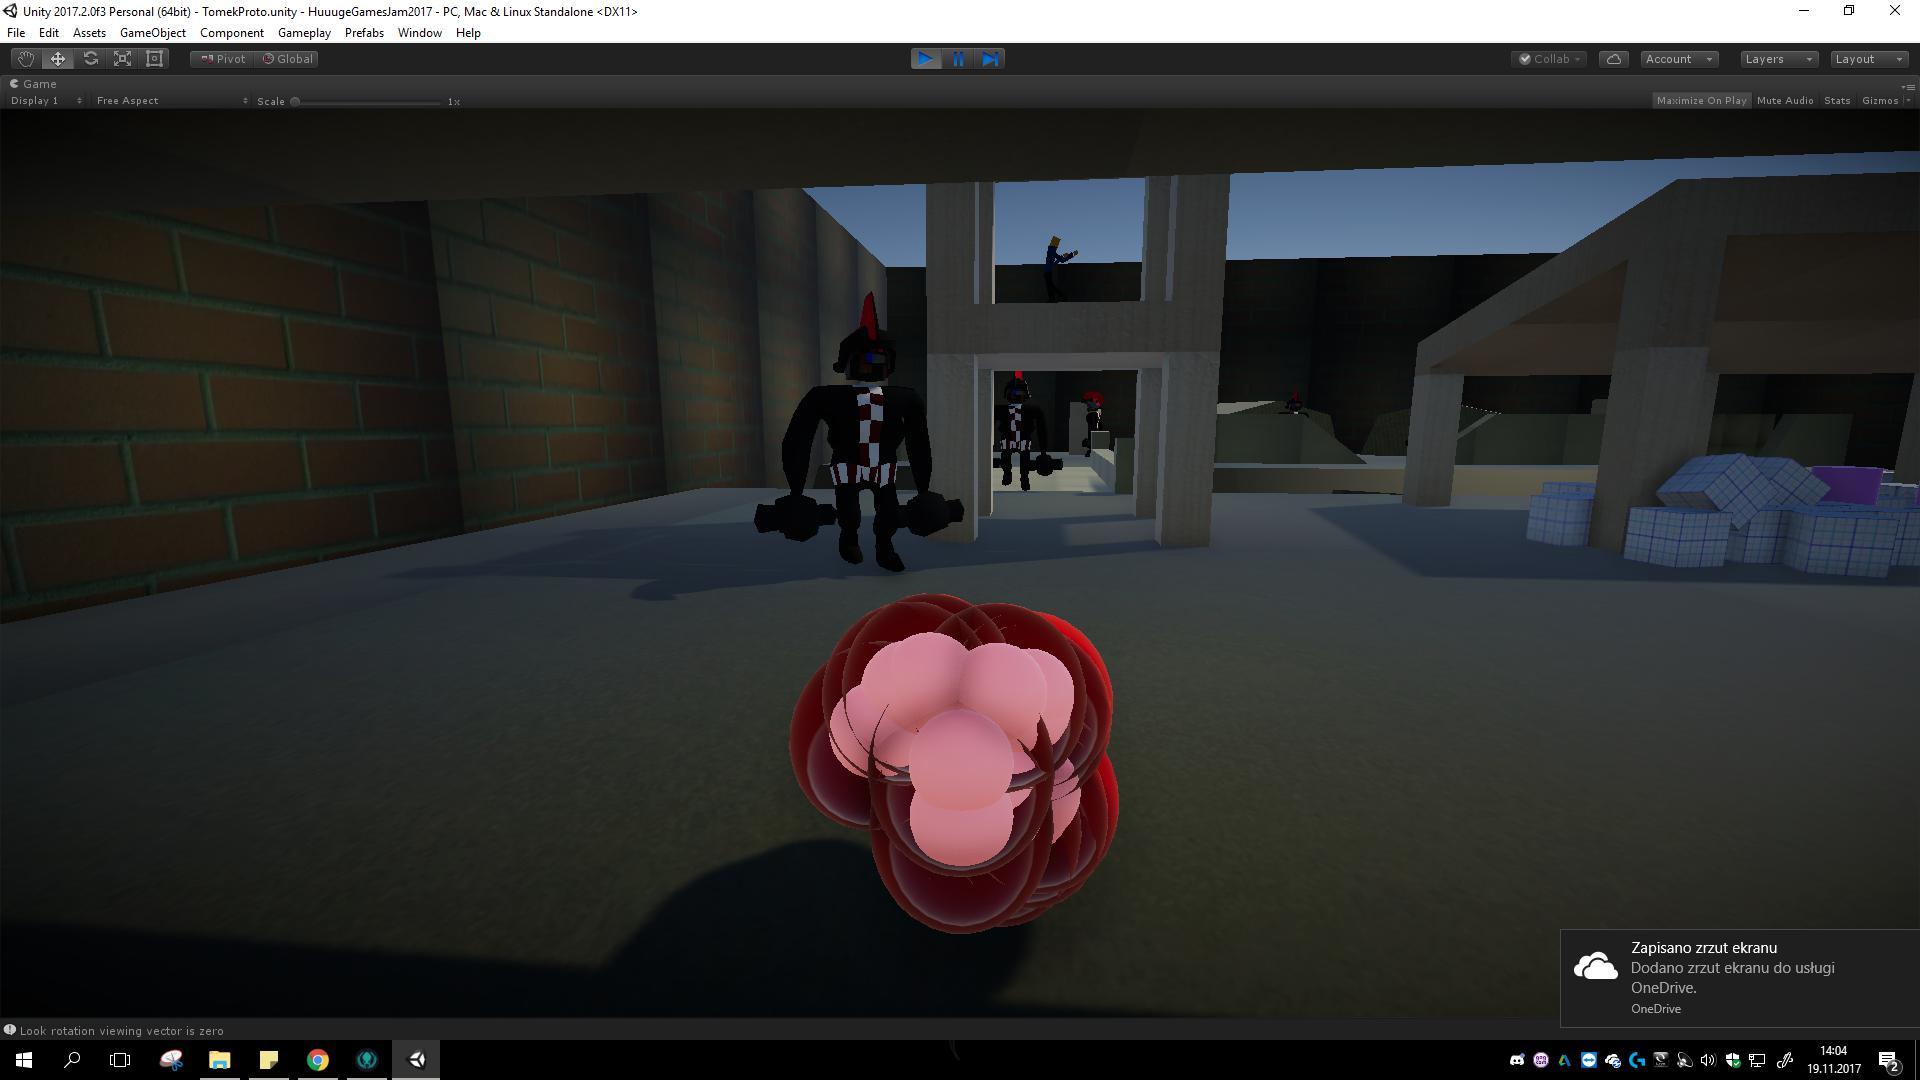
Task: Toggle Pivot handle position mode
Action: [x=222, y=59]
